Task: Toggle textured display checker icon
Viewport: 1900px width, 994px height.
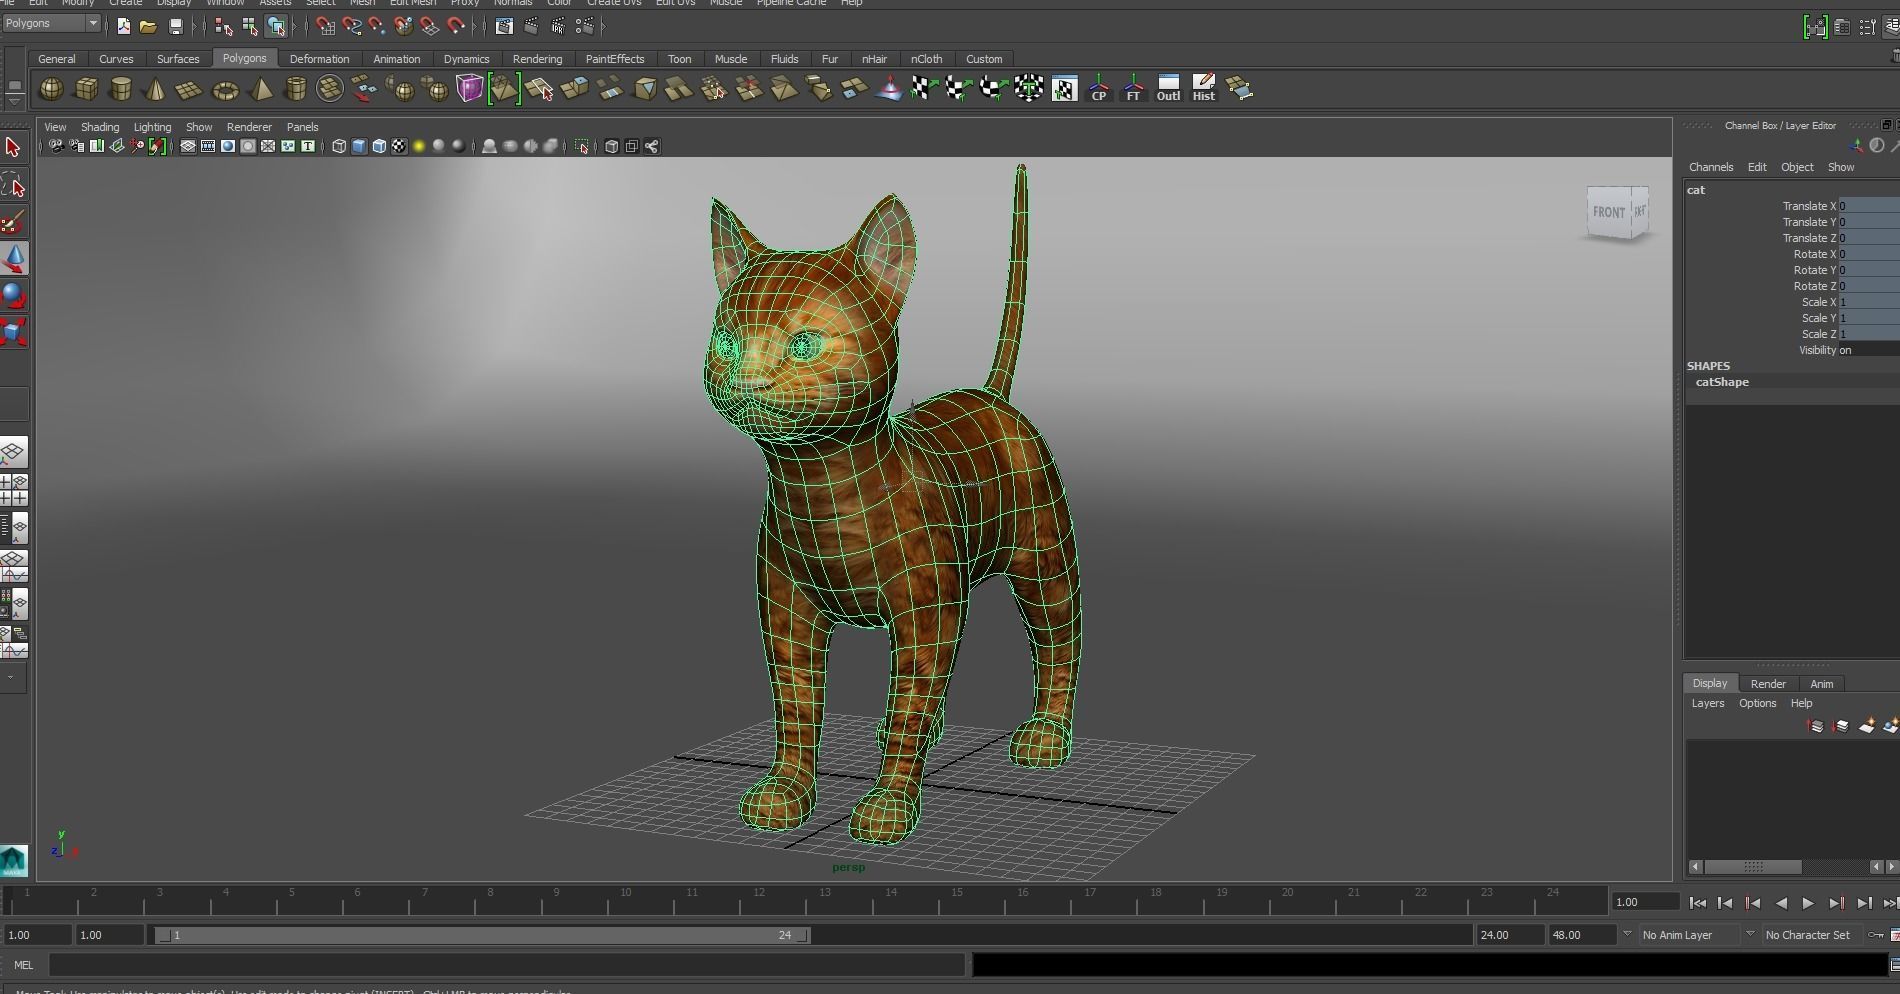Action: coord(399,147)
